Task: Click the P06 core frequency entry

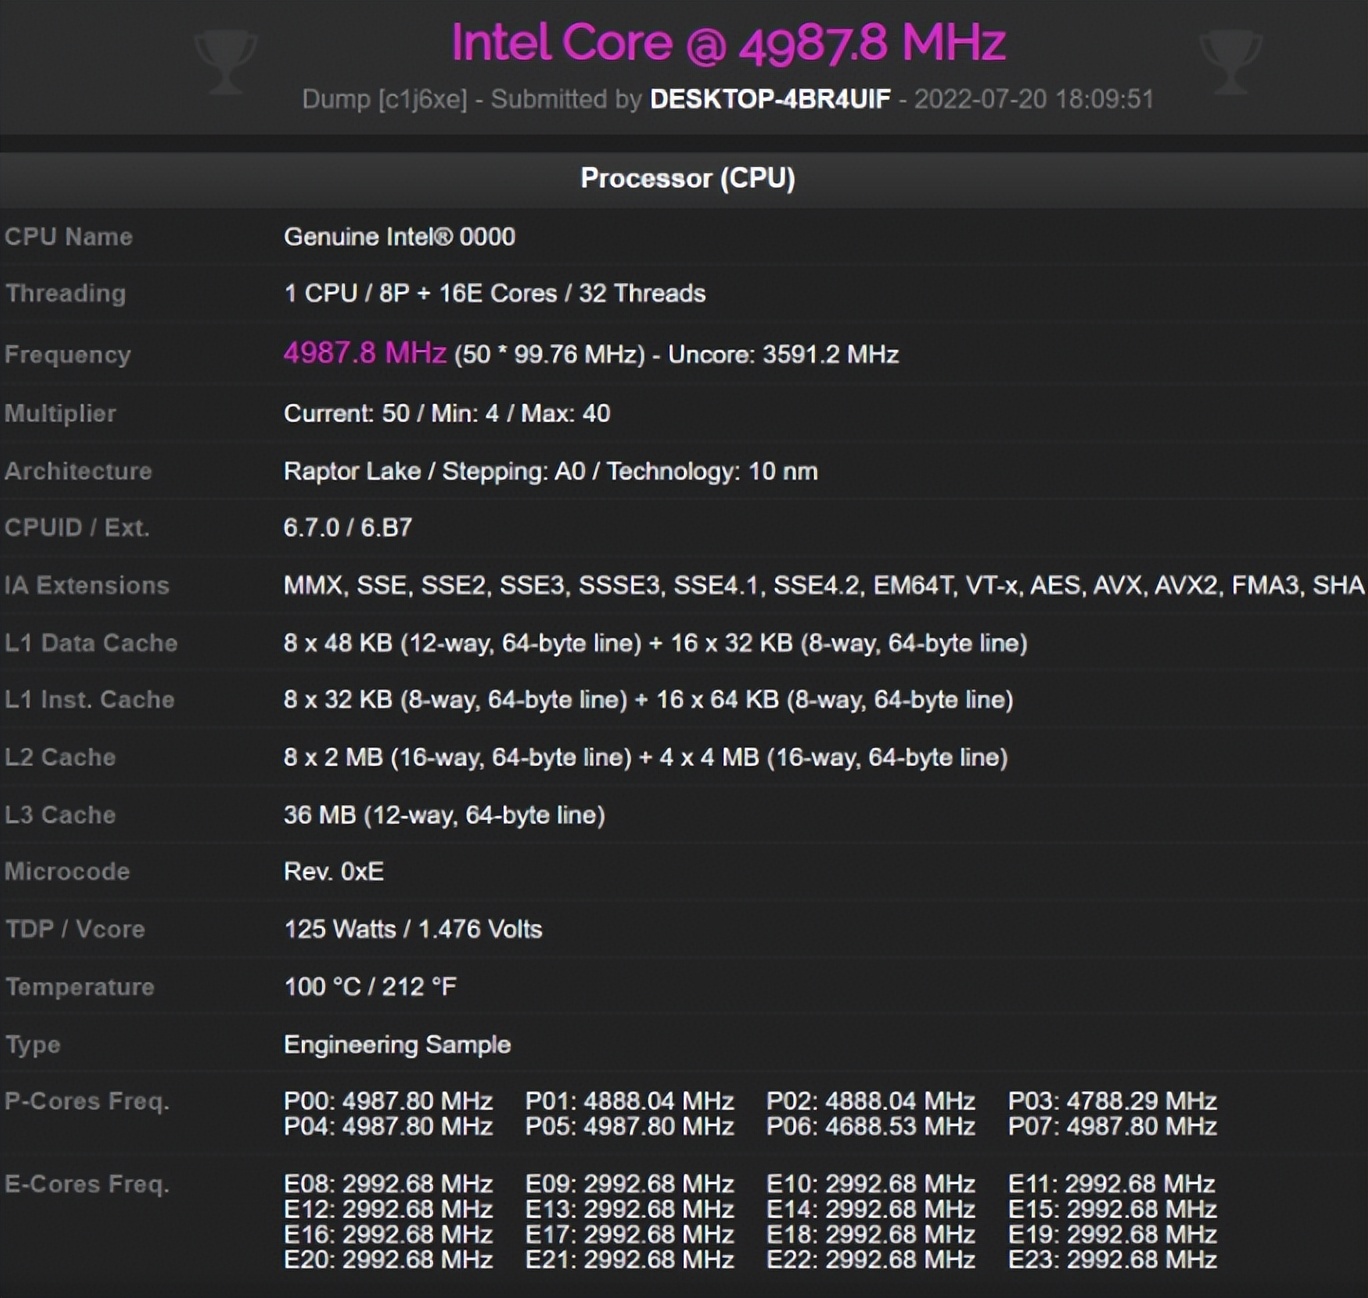Action: (x=870, y=1126)
